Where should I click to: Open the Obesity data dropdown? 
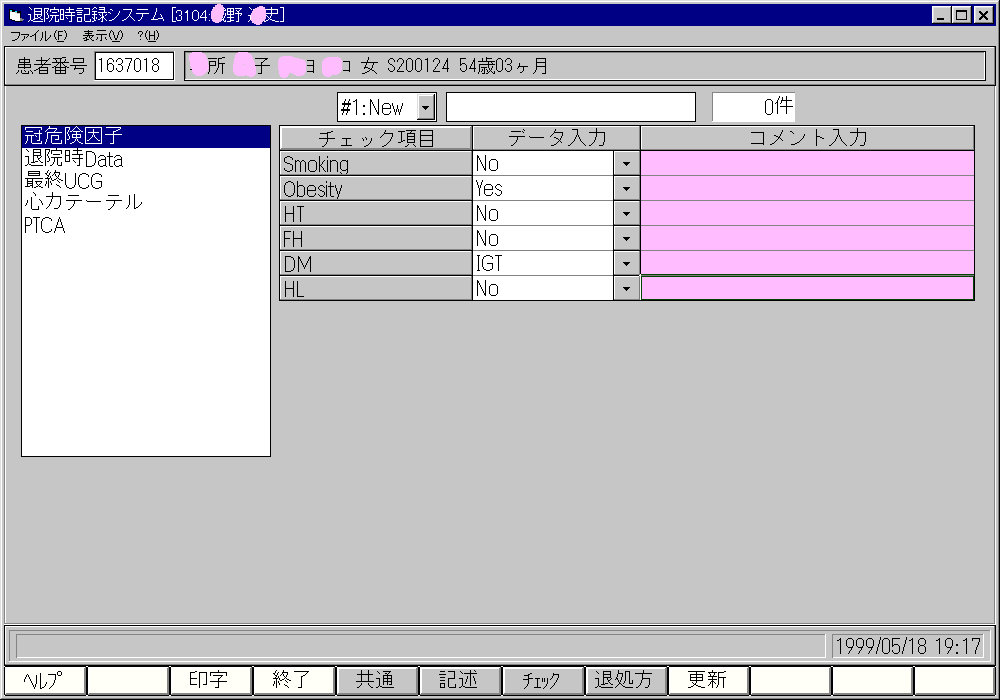[627, 189]
